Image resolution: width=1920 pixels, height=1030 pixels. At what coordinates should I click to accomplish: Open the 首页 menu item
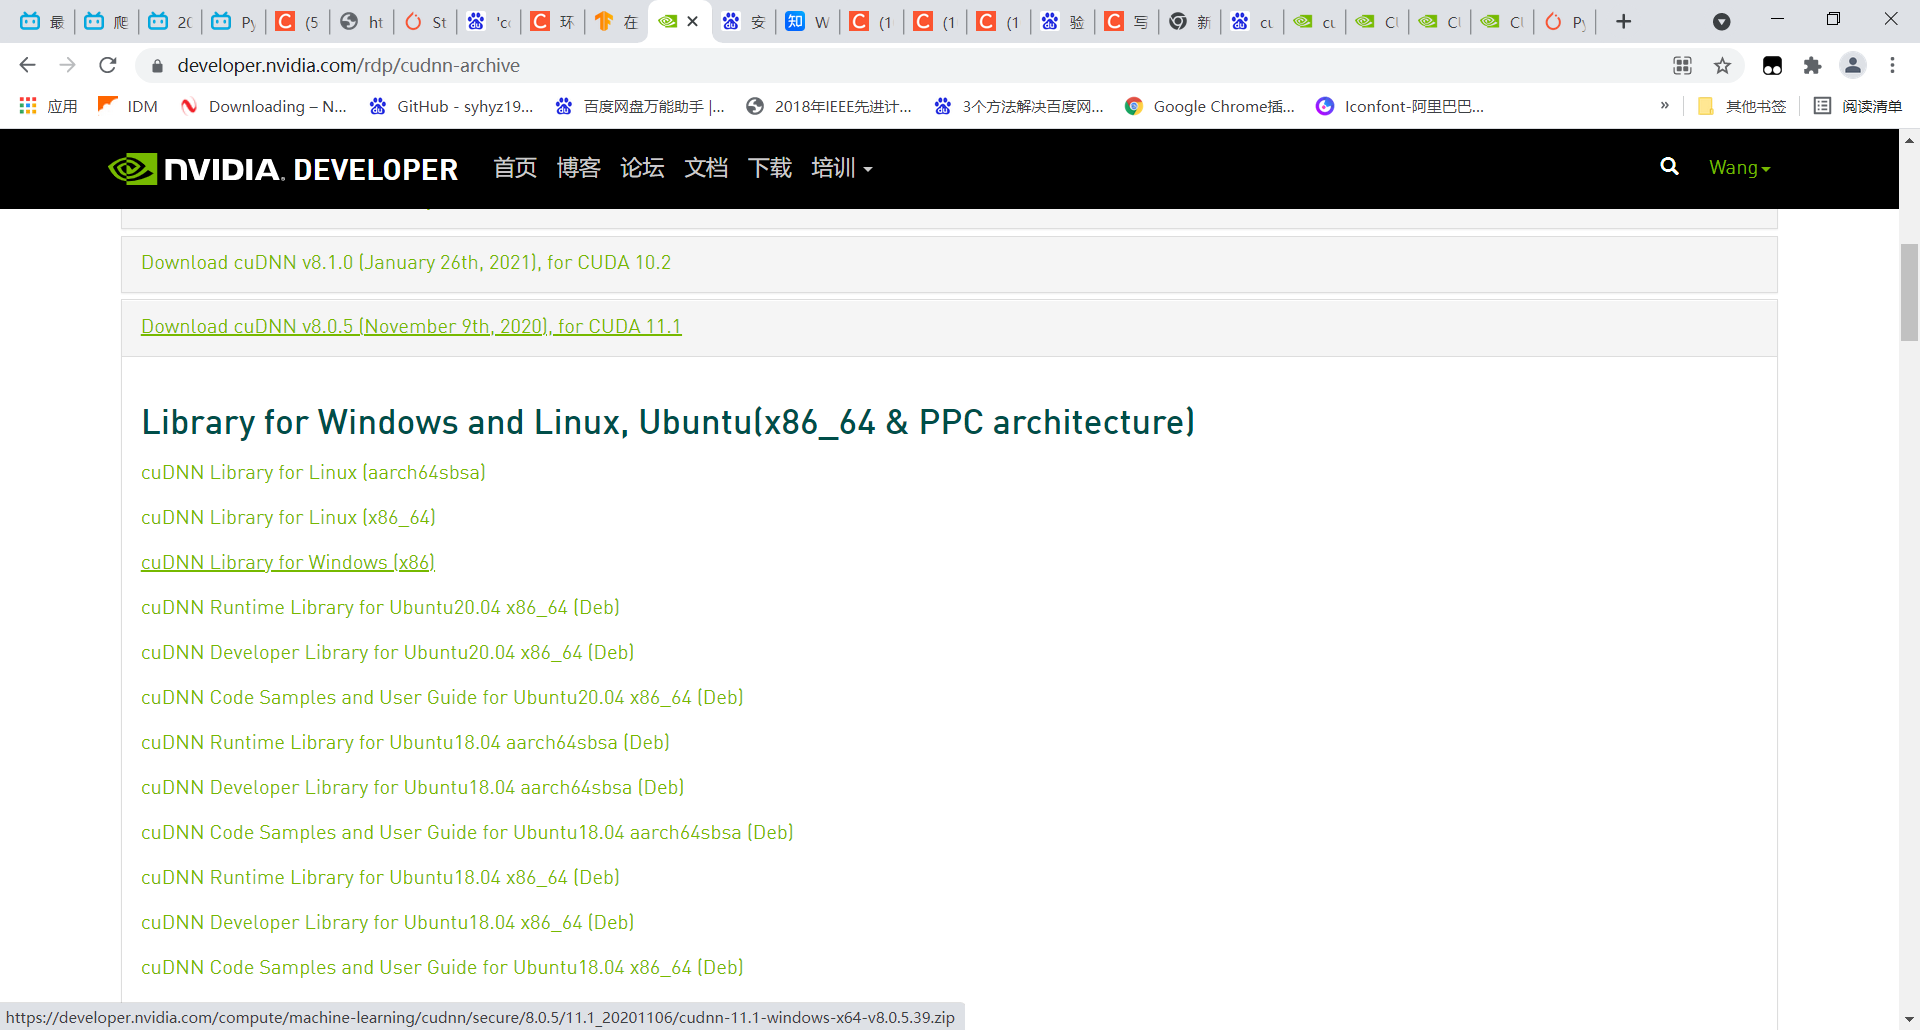click(x=515, y=168)
